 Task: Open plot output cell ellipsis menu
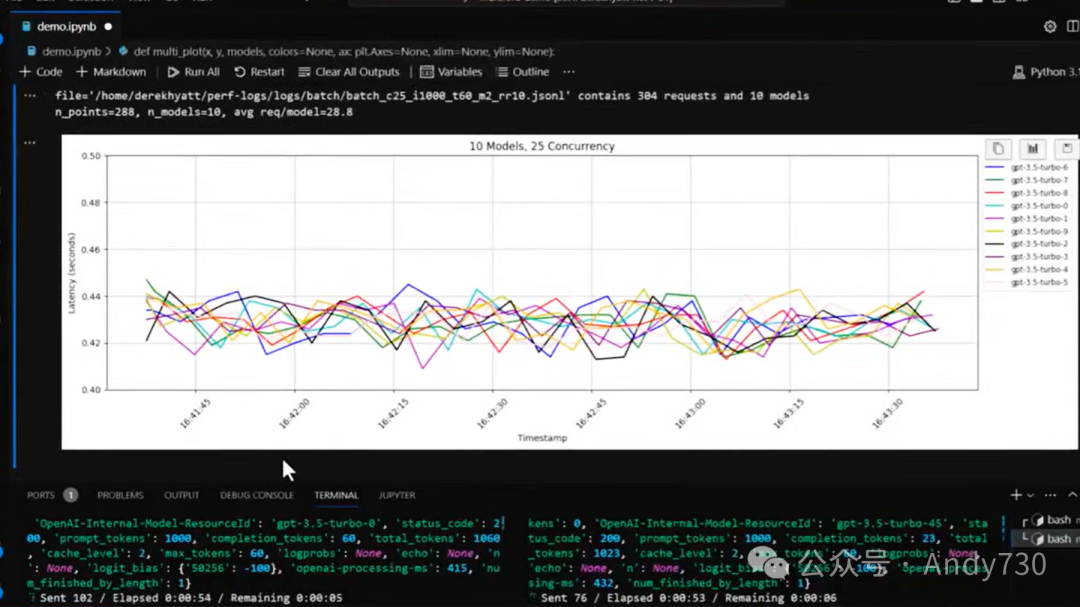coord(30,143)
